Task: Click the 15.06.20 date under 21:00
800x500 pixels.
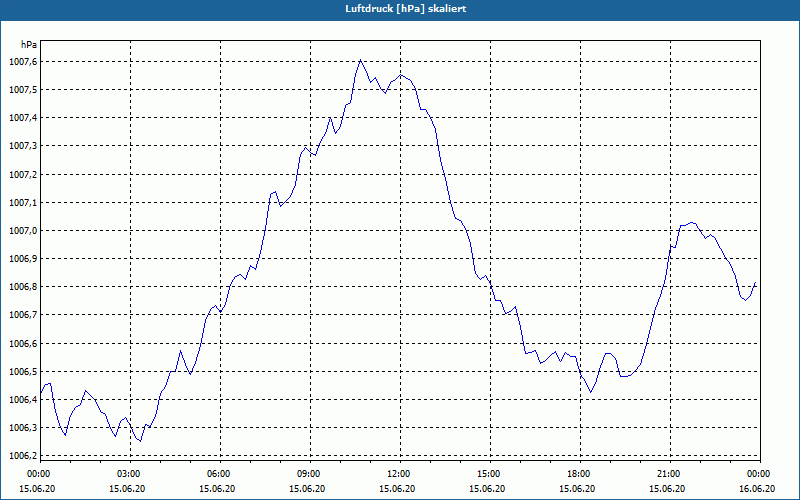Action: coord(667,488)
